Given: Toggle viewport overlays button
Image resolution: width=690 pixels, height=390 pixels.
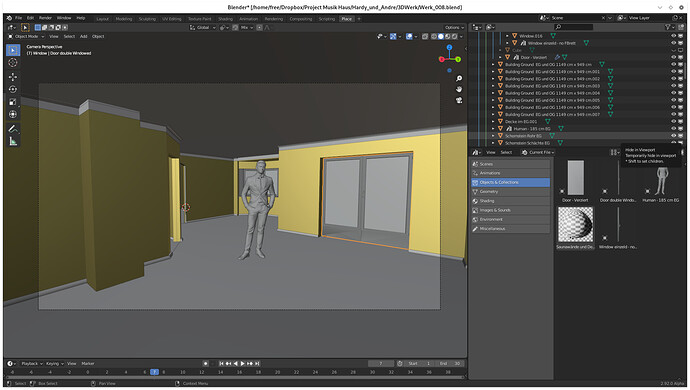Looking at the screenshot, I should (x=409, y=37).
